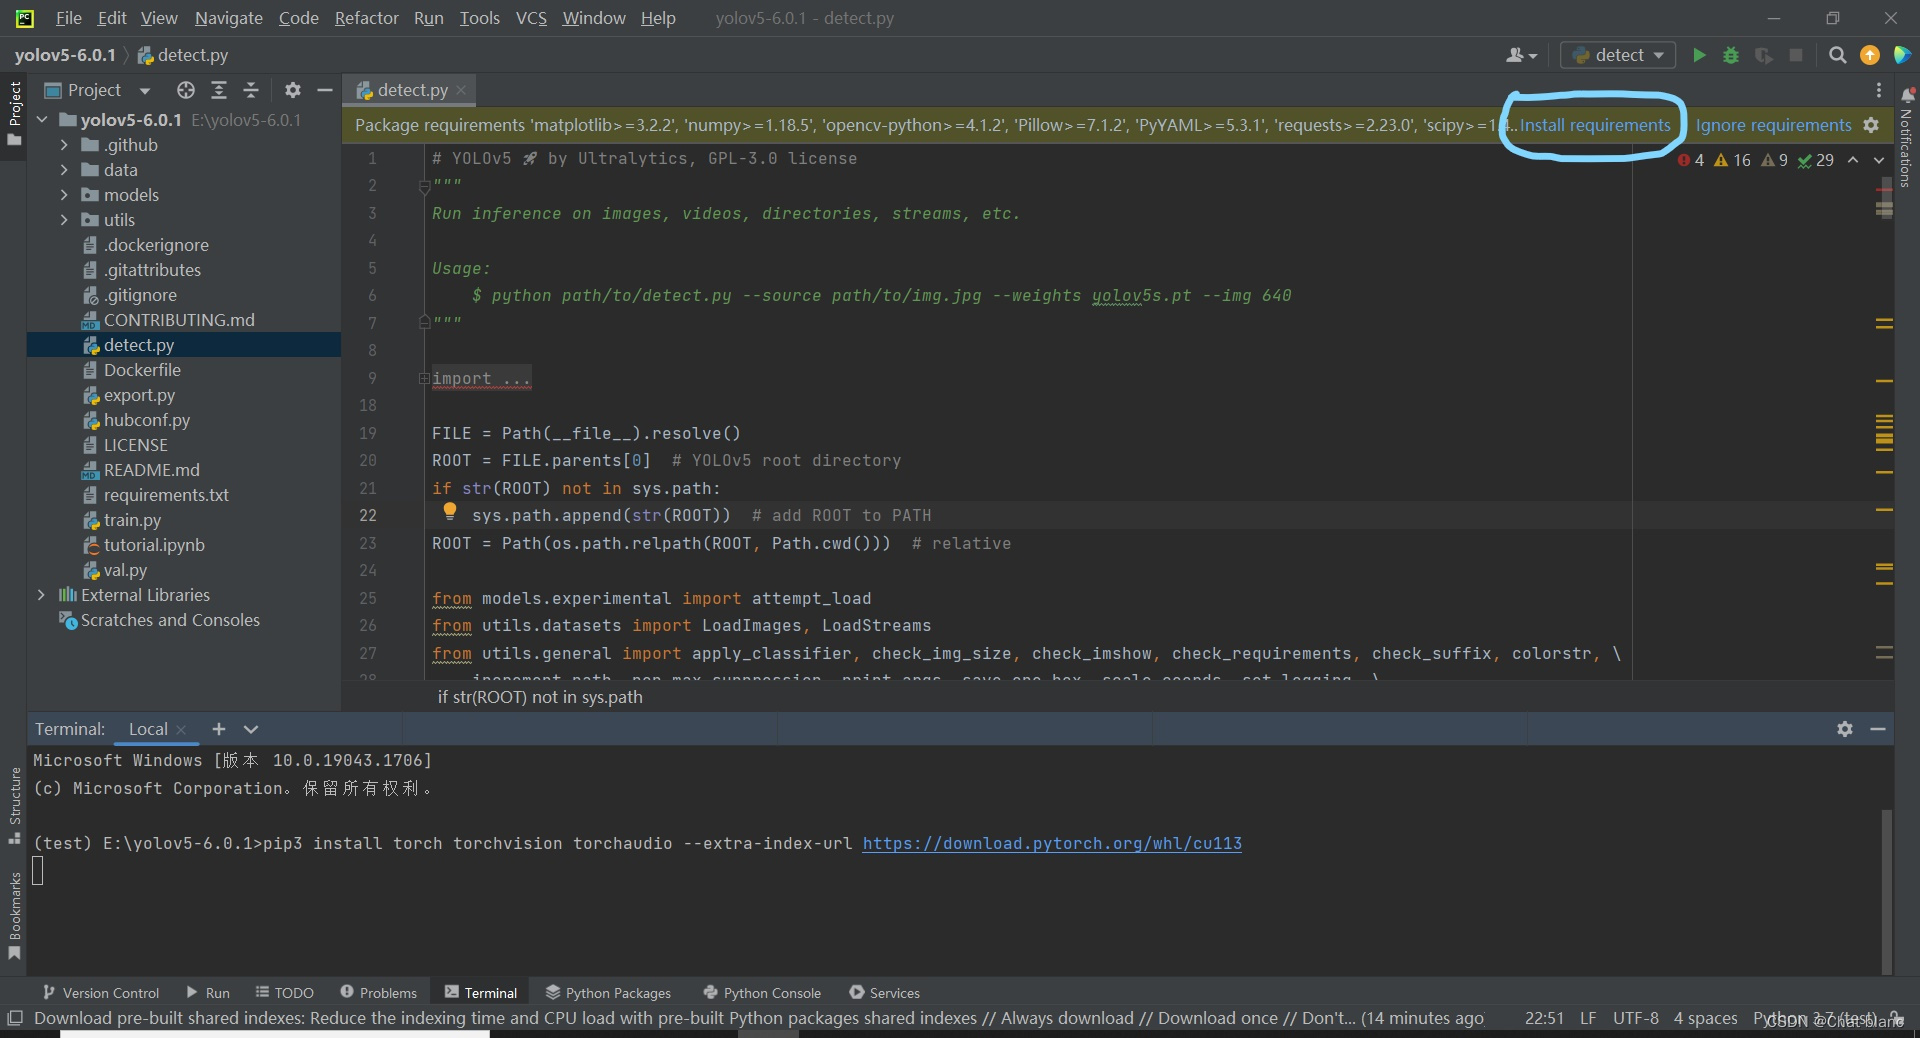Click the orange IDE update icon
The width and height of the screenshot is (1920, 1038).
coord(1870,55)
